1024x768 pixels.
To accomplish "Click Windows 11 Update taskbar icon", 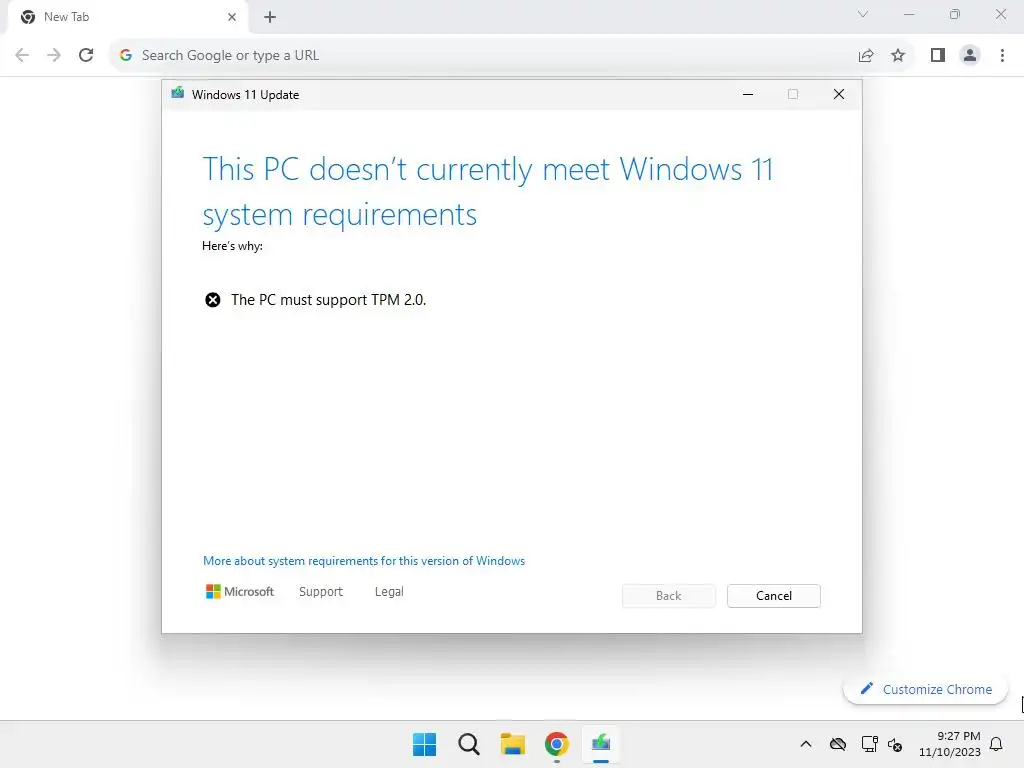I will [601, 744].
